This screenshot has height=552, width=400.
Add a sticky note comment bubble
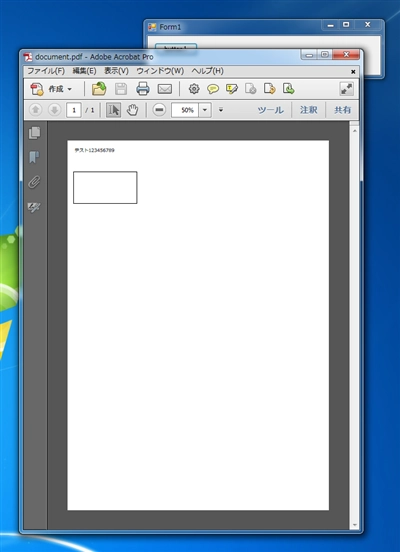[x=213, y=89]
